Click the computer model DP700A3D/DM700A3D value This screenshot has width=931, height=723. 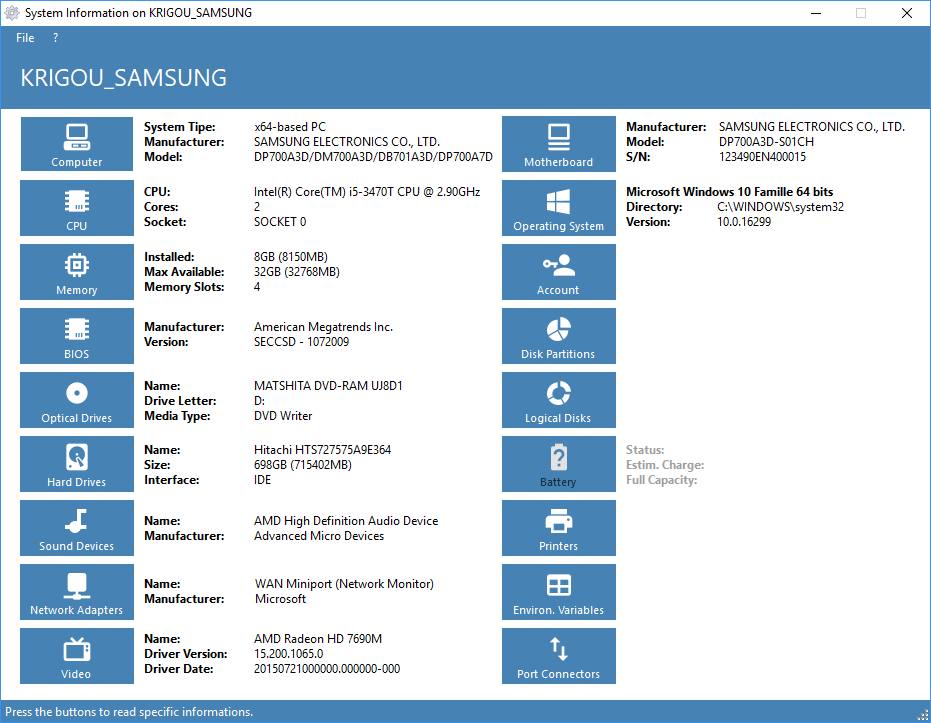coord(373,157)
